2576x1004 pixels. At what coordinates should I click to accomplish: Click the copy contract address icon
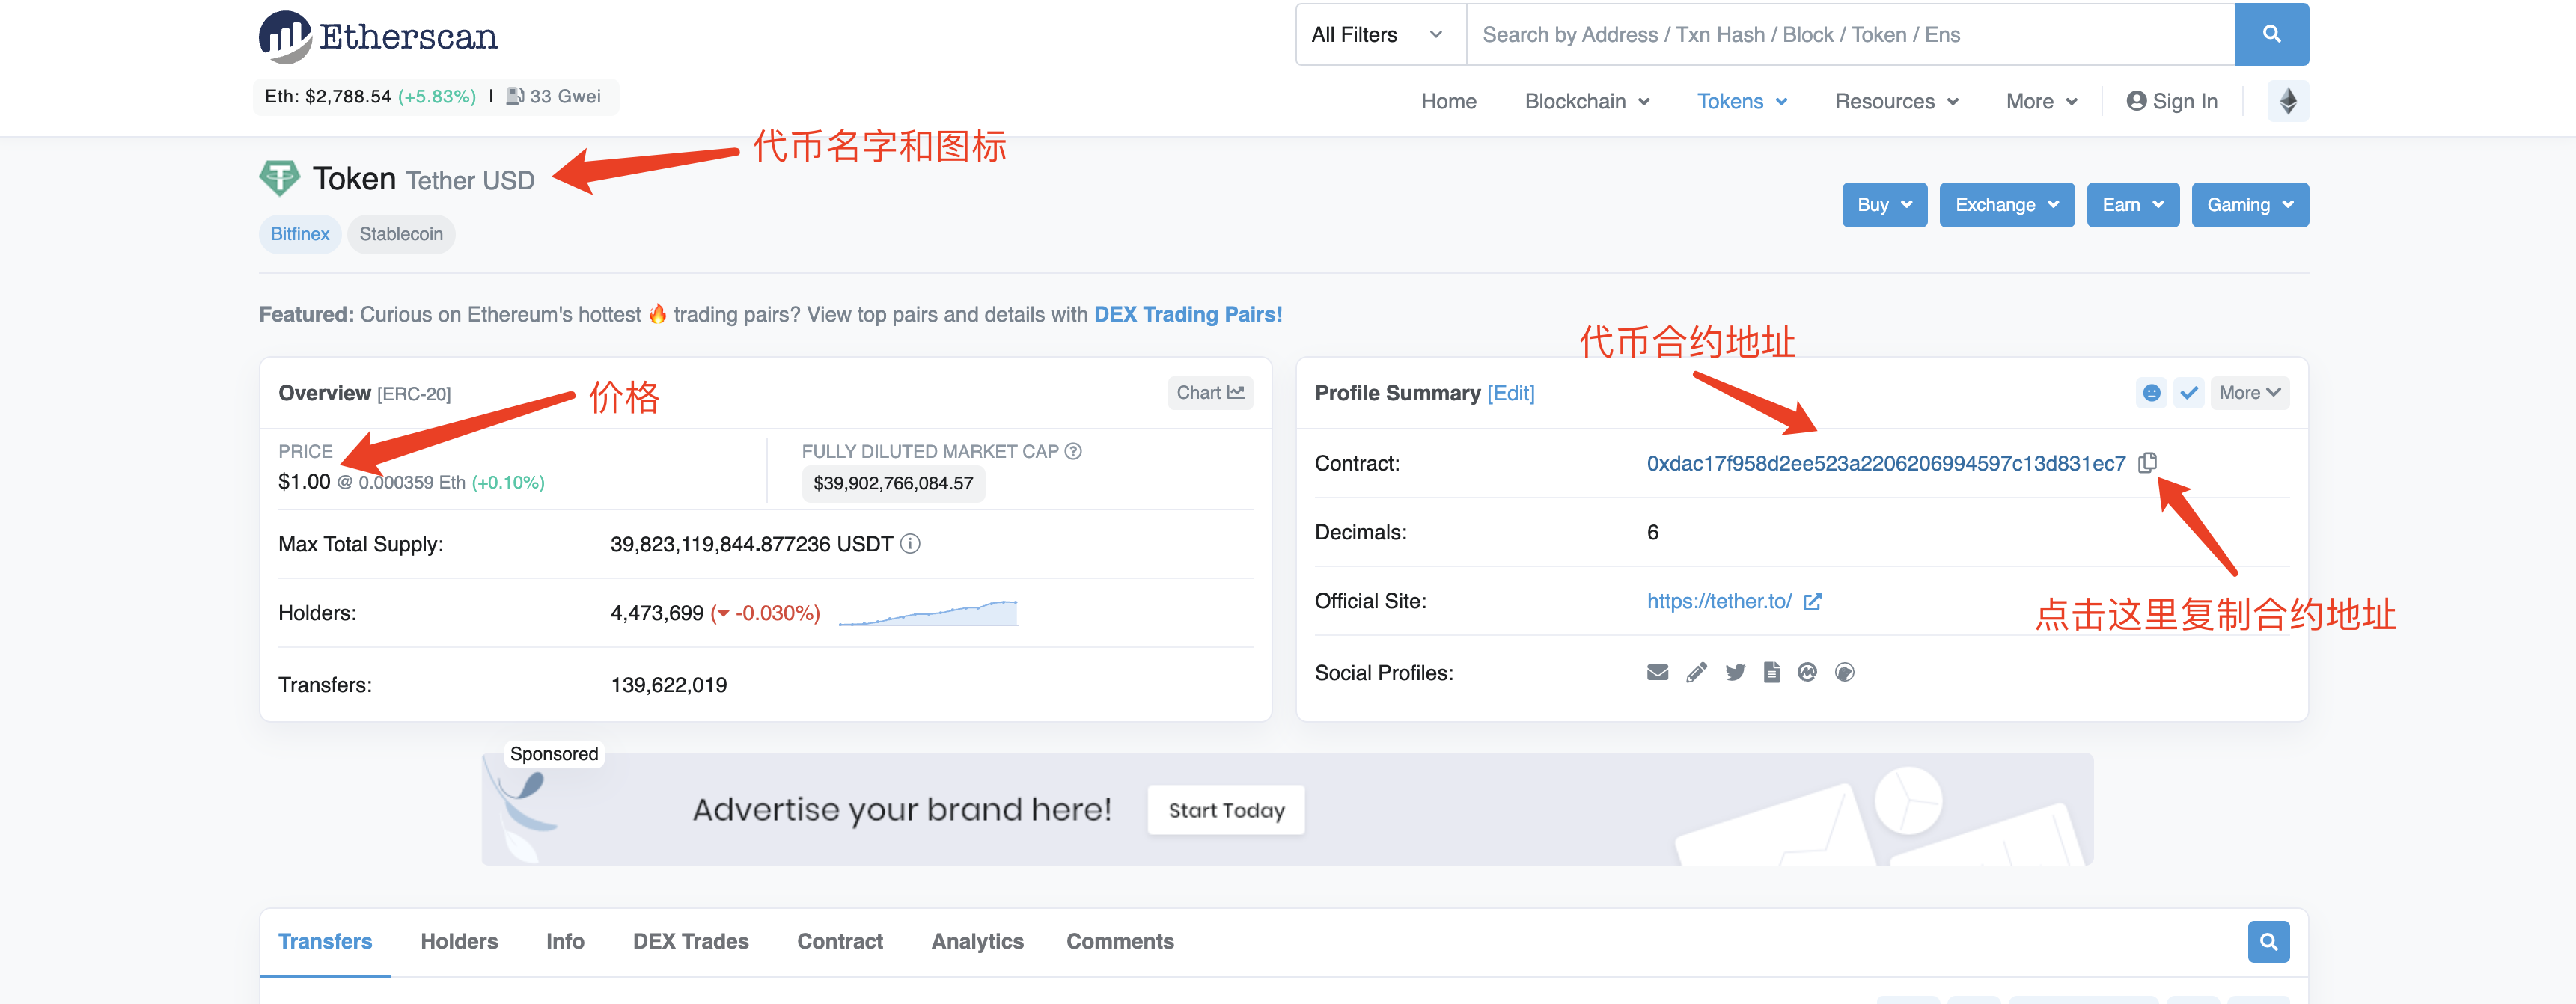click(2147, 462)
